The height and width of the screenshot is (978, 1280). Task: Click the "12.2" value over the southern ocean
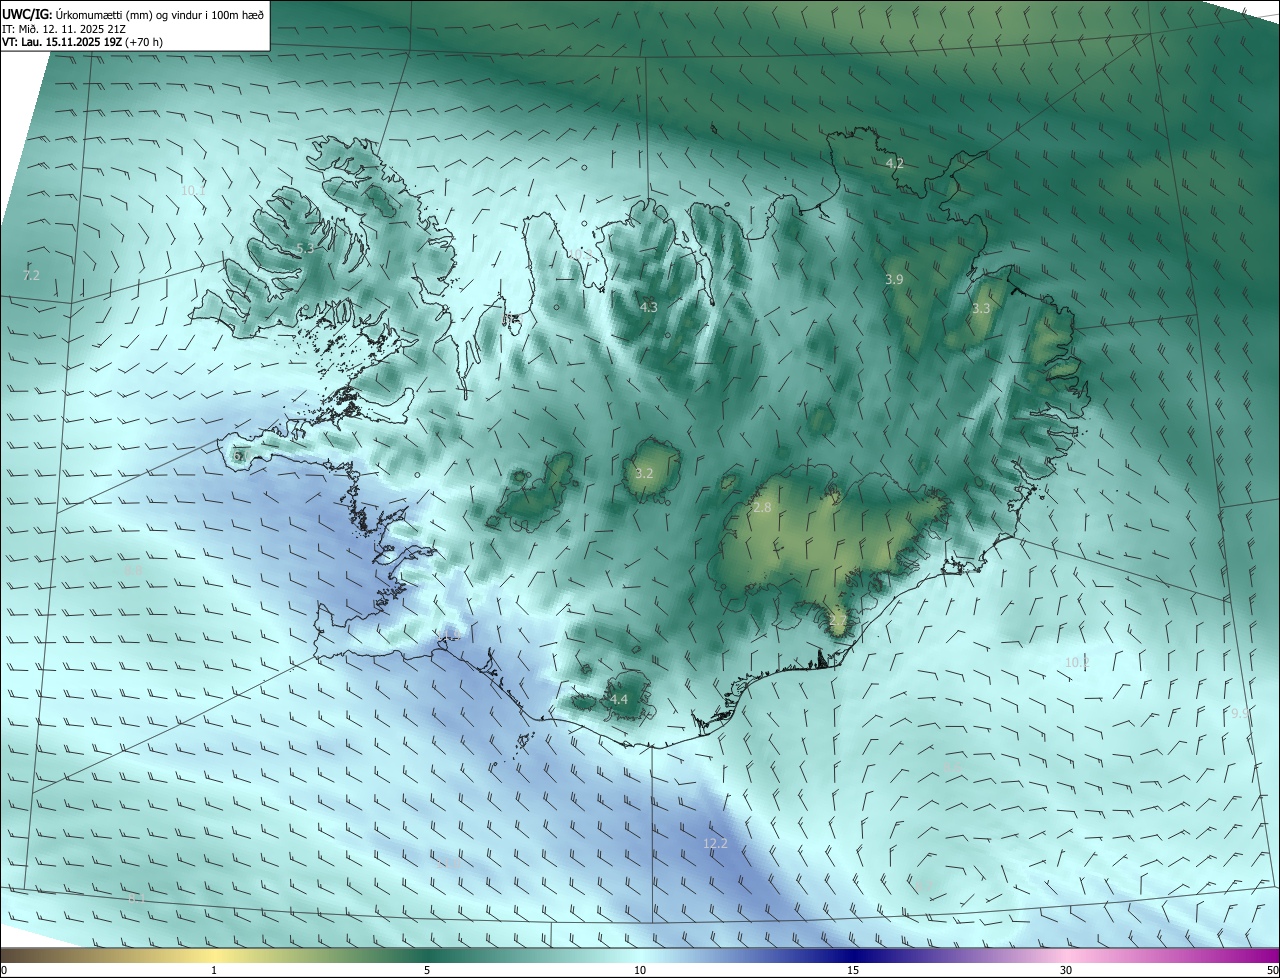(x=715, y=844)
